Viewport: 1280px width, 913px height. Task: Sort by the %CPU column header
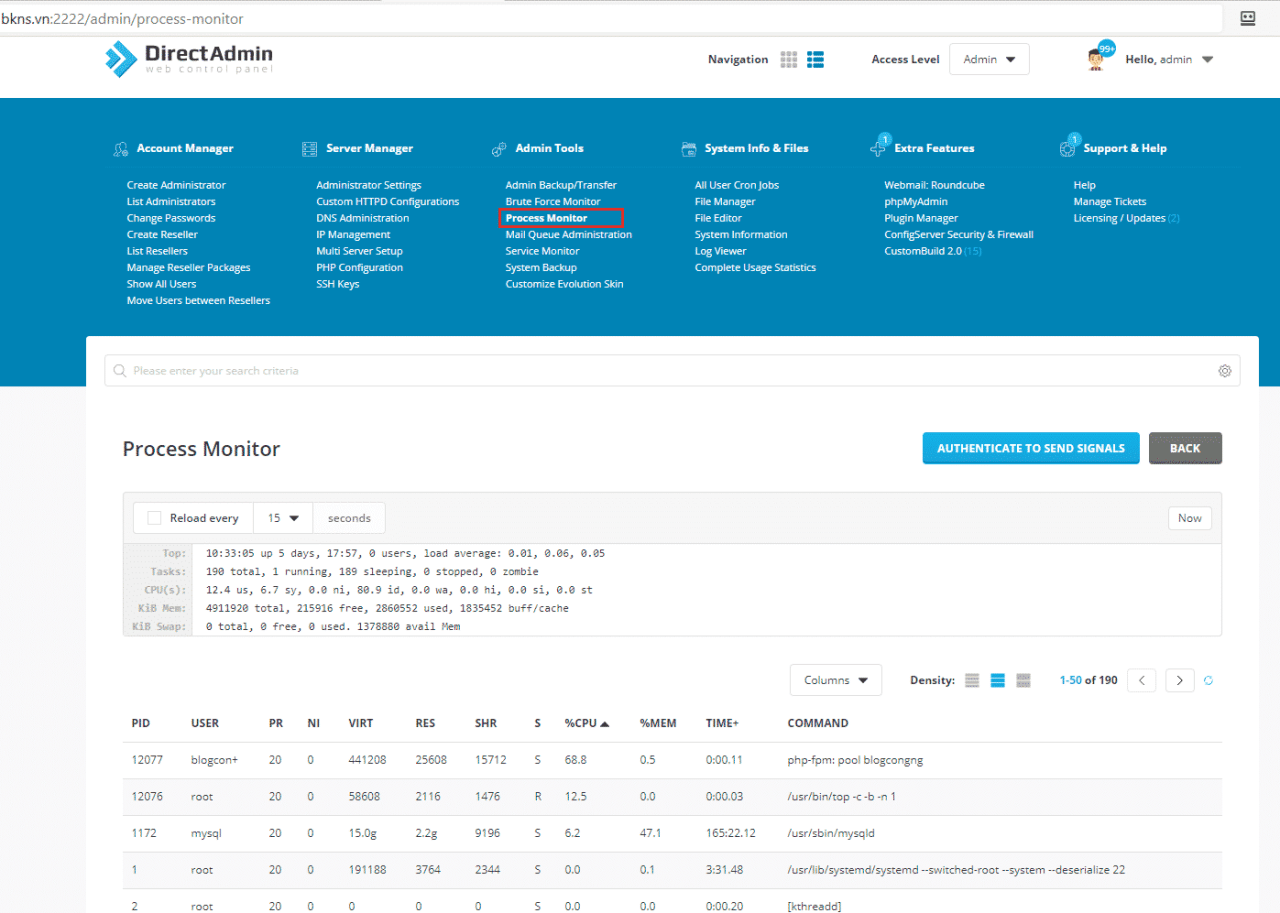point(586,723)
